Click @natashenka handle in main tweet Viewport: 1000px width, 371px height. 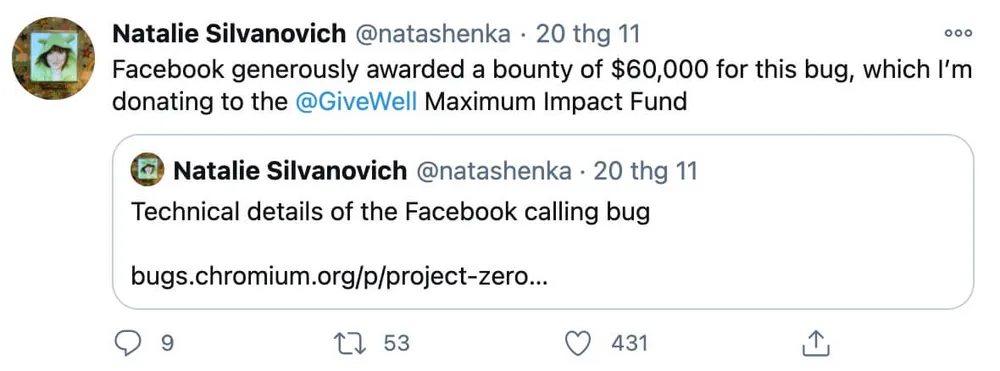click(432, 34)
